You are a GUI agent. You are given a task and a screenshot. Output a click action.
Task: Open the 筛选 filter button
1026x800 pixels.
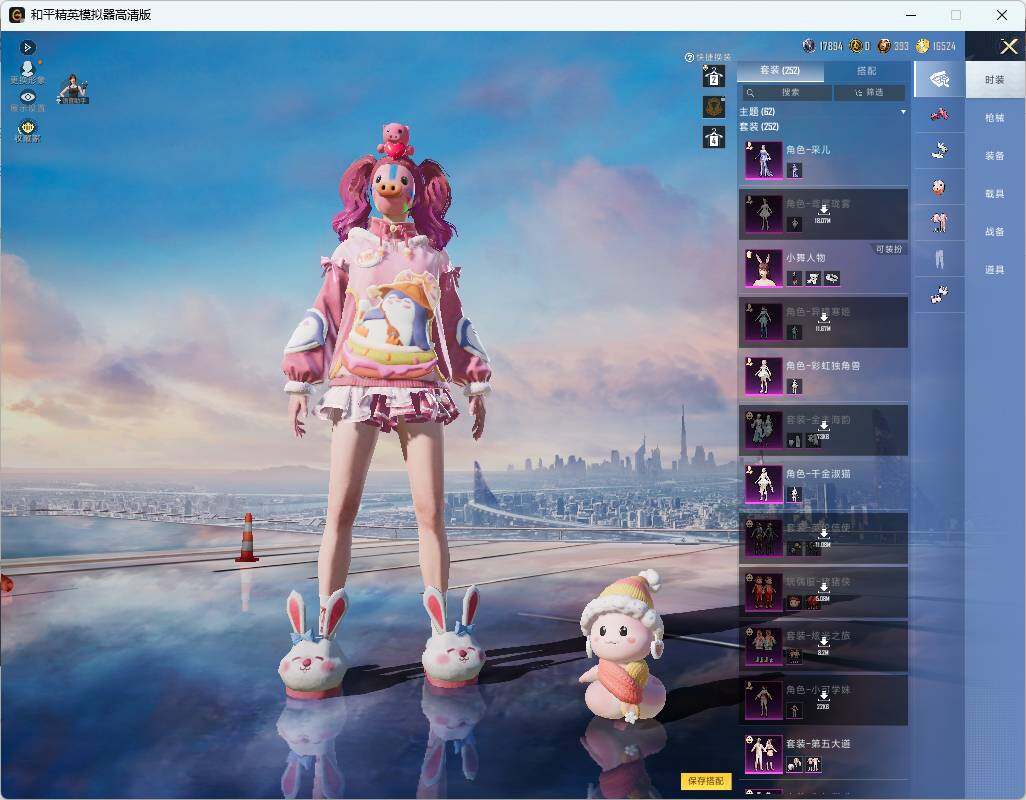click(870, 93)
